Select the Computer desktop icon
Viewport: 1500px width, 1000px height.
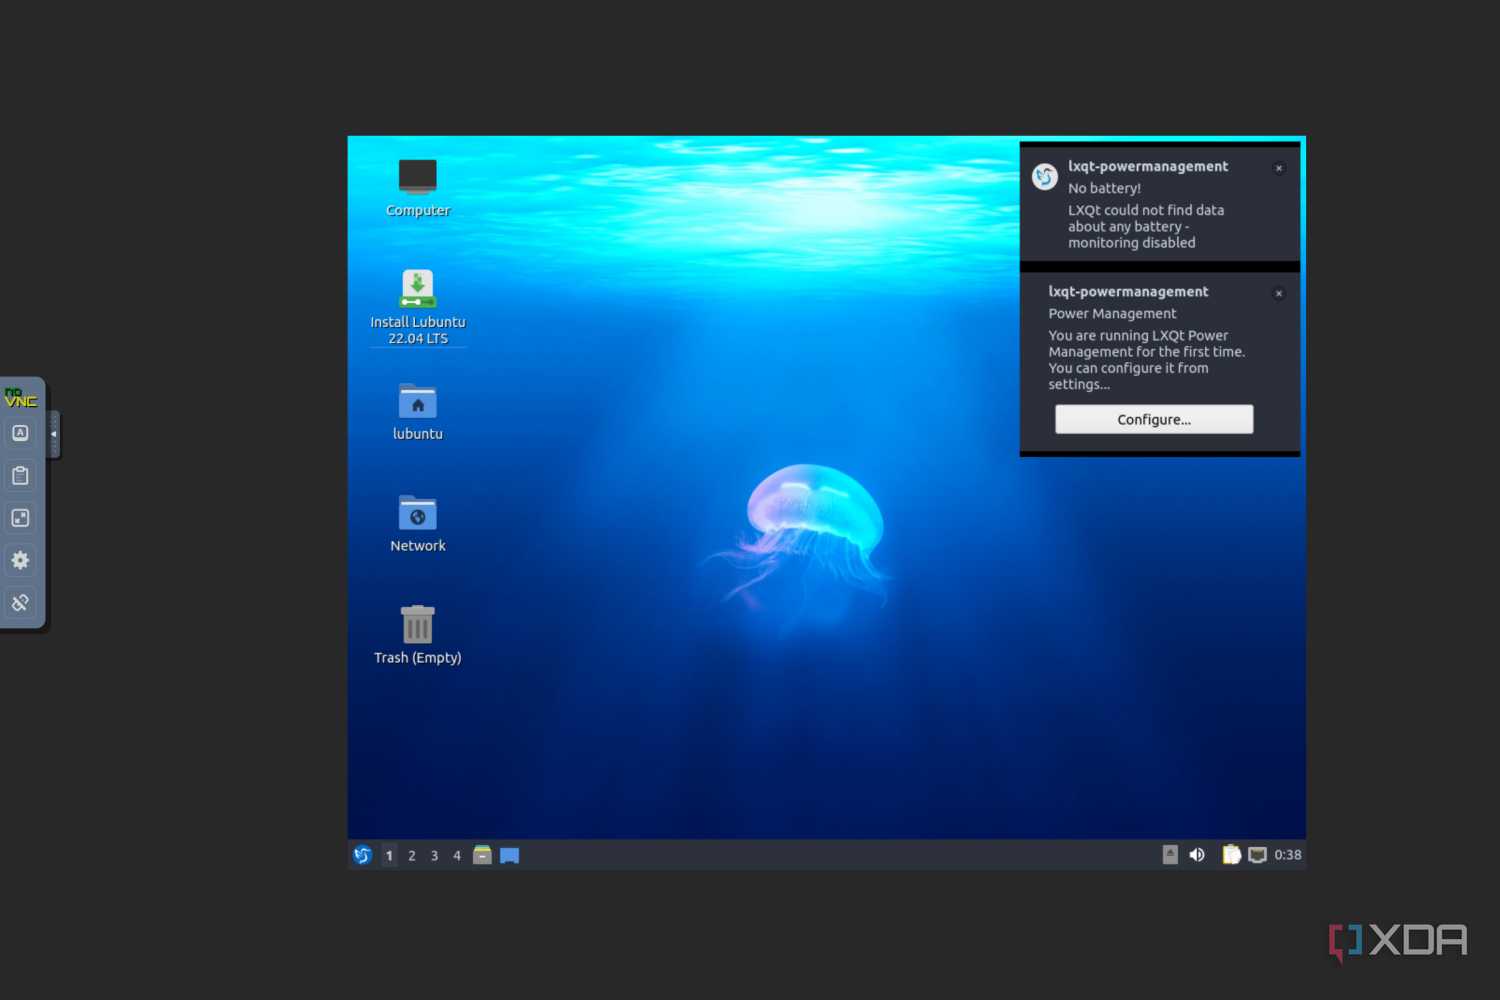coord(418,188)
